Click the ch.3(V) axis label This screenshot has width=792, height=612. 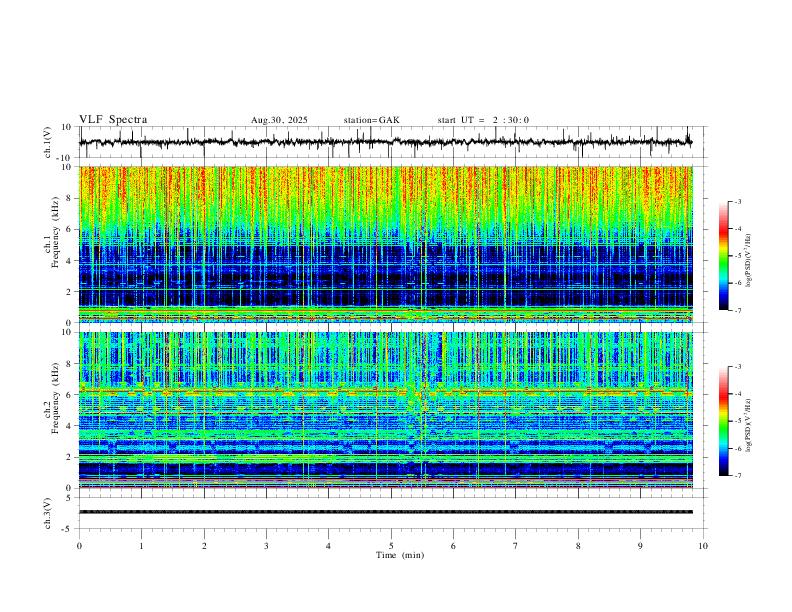click(48, 513)
